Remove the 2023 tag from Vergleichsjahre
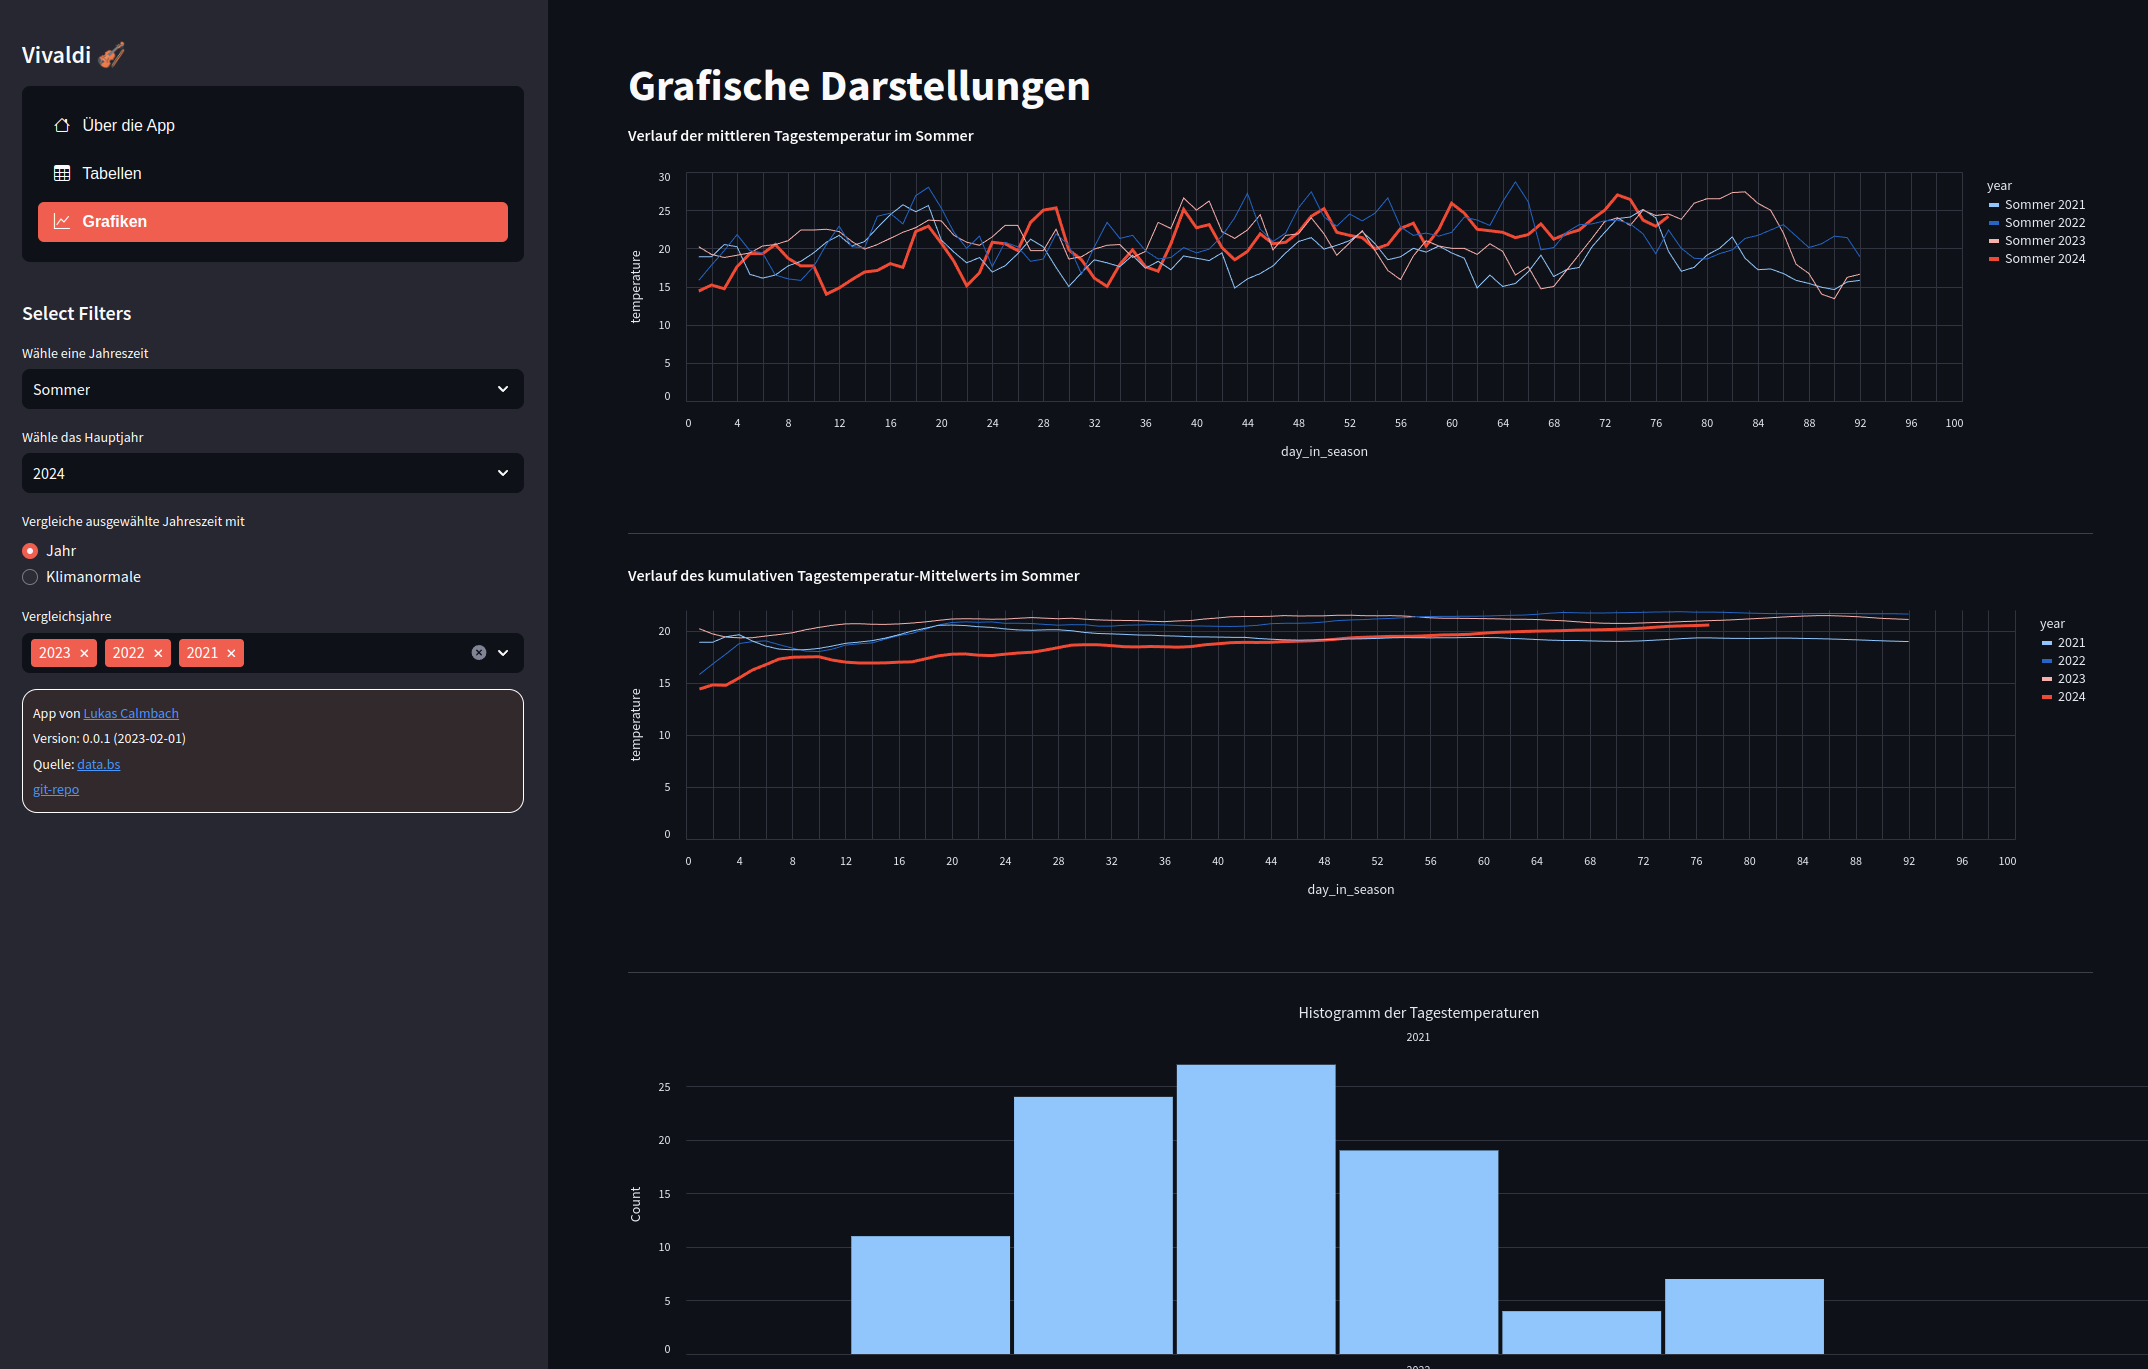The image size is (2148, 1369). (85, 653)
